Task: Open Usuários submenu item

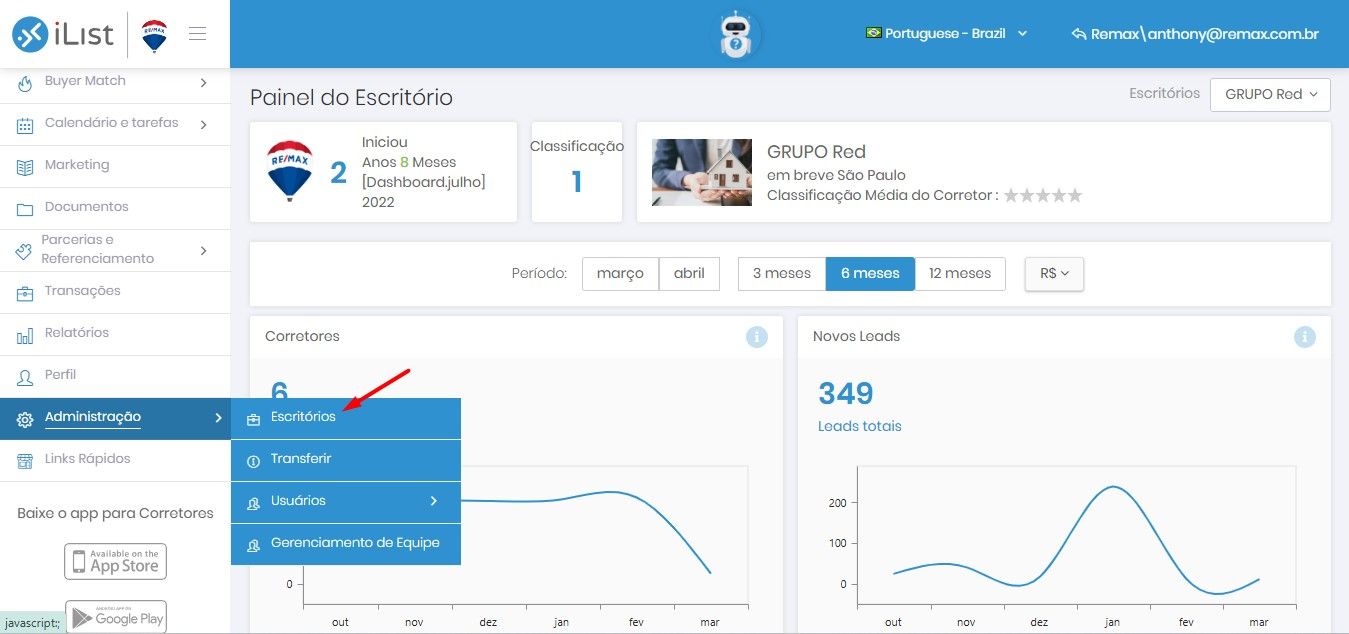Action: [346, 502]
